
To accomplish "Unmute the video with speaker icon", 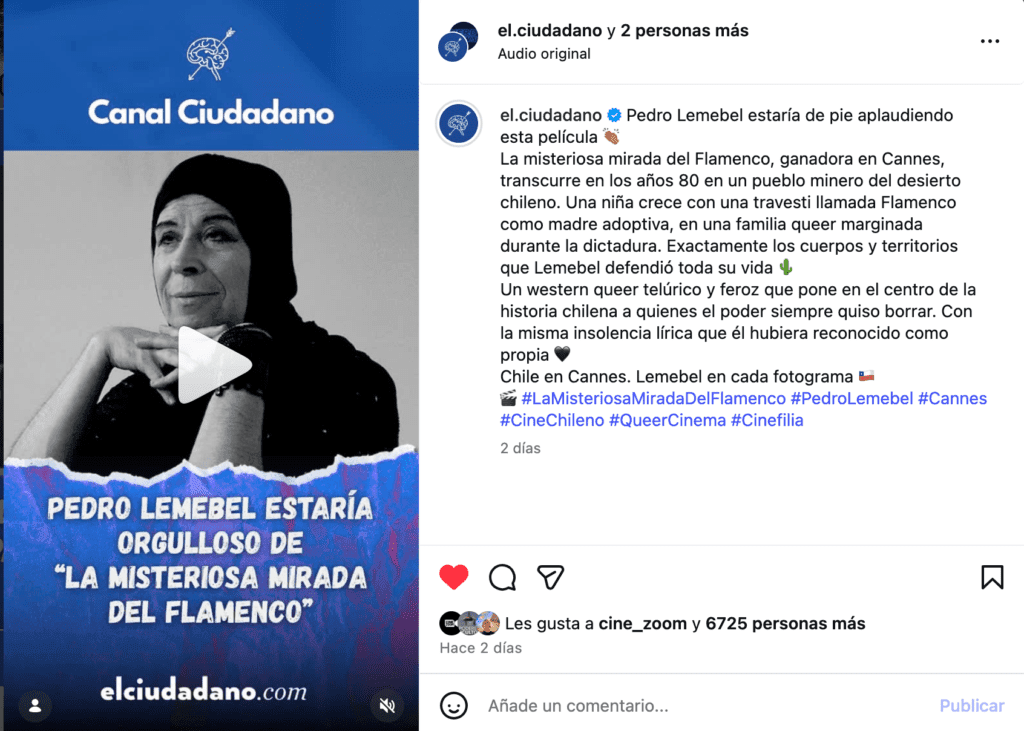I will pos(387,706).
